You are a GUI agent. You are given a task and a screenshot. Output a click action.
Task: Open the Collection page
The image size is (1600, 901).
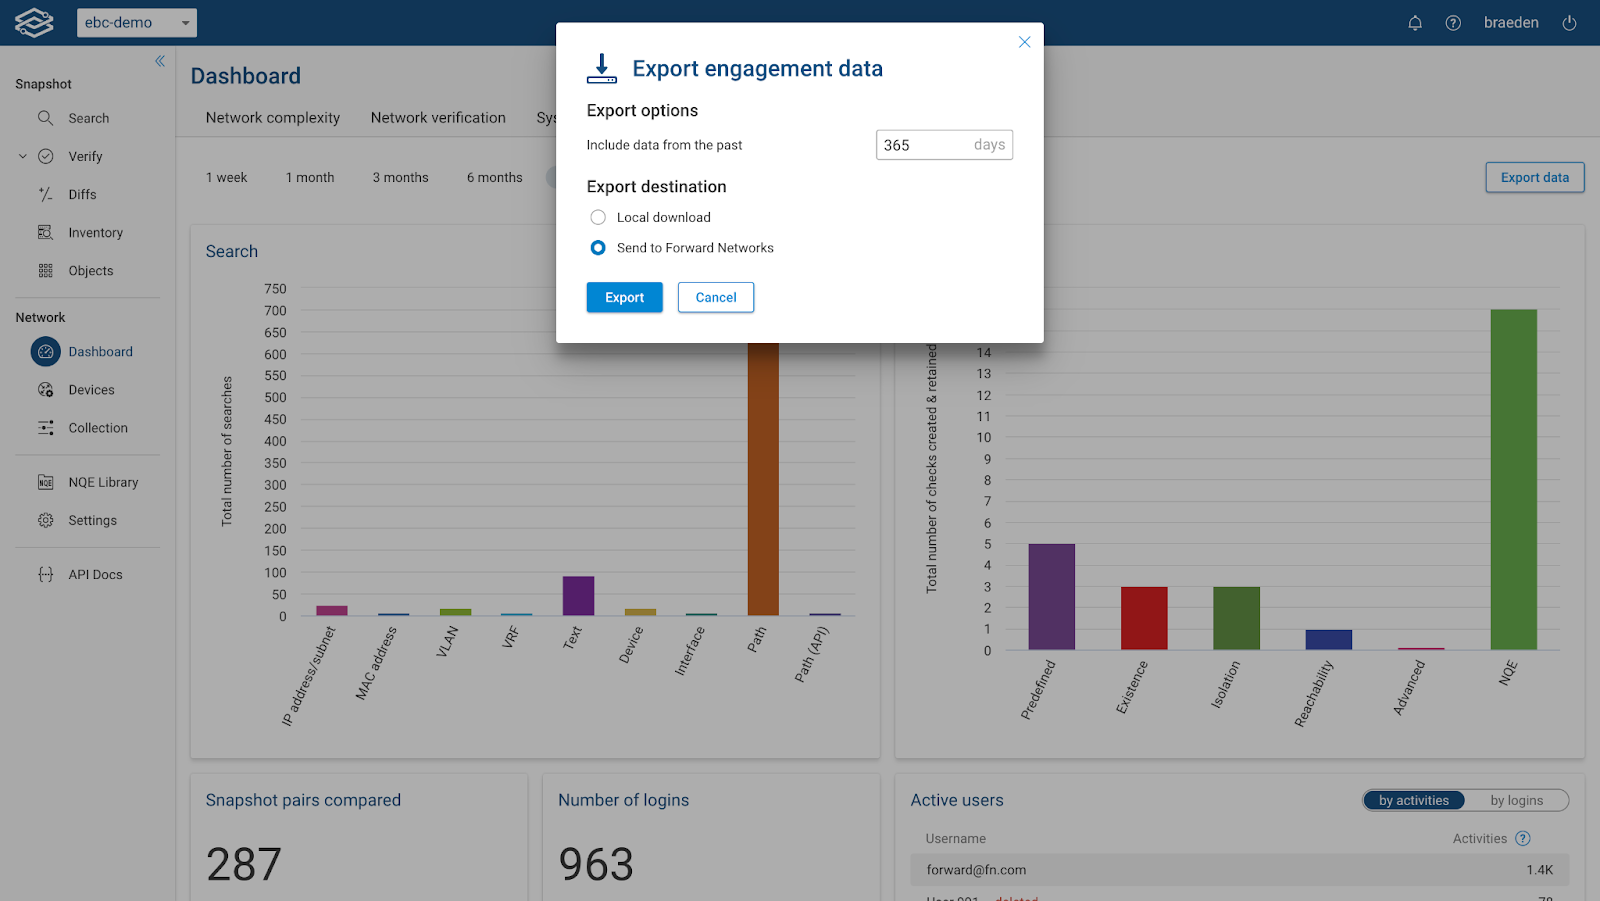97,427
